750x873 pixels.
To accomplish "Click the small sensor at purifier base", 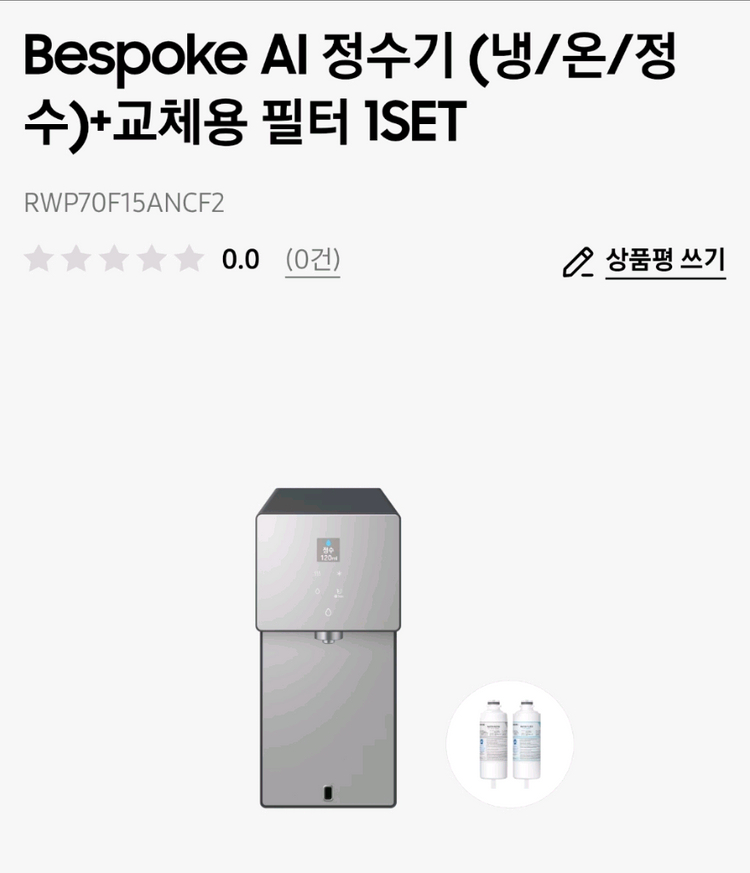I will [329, 793].
